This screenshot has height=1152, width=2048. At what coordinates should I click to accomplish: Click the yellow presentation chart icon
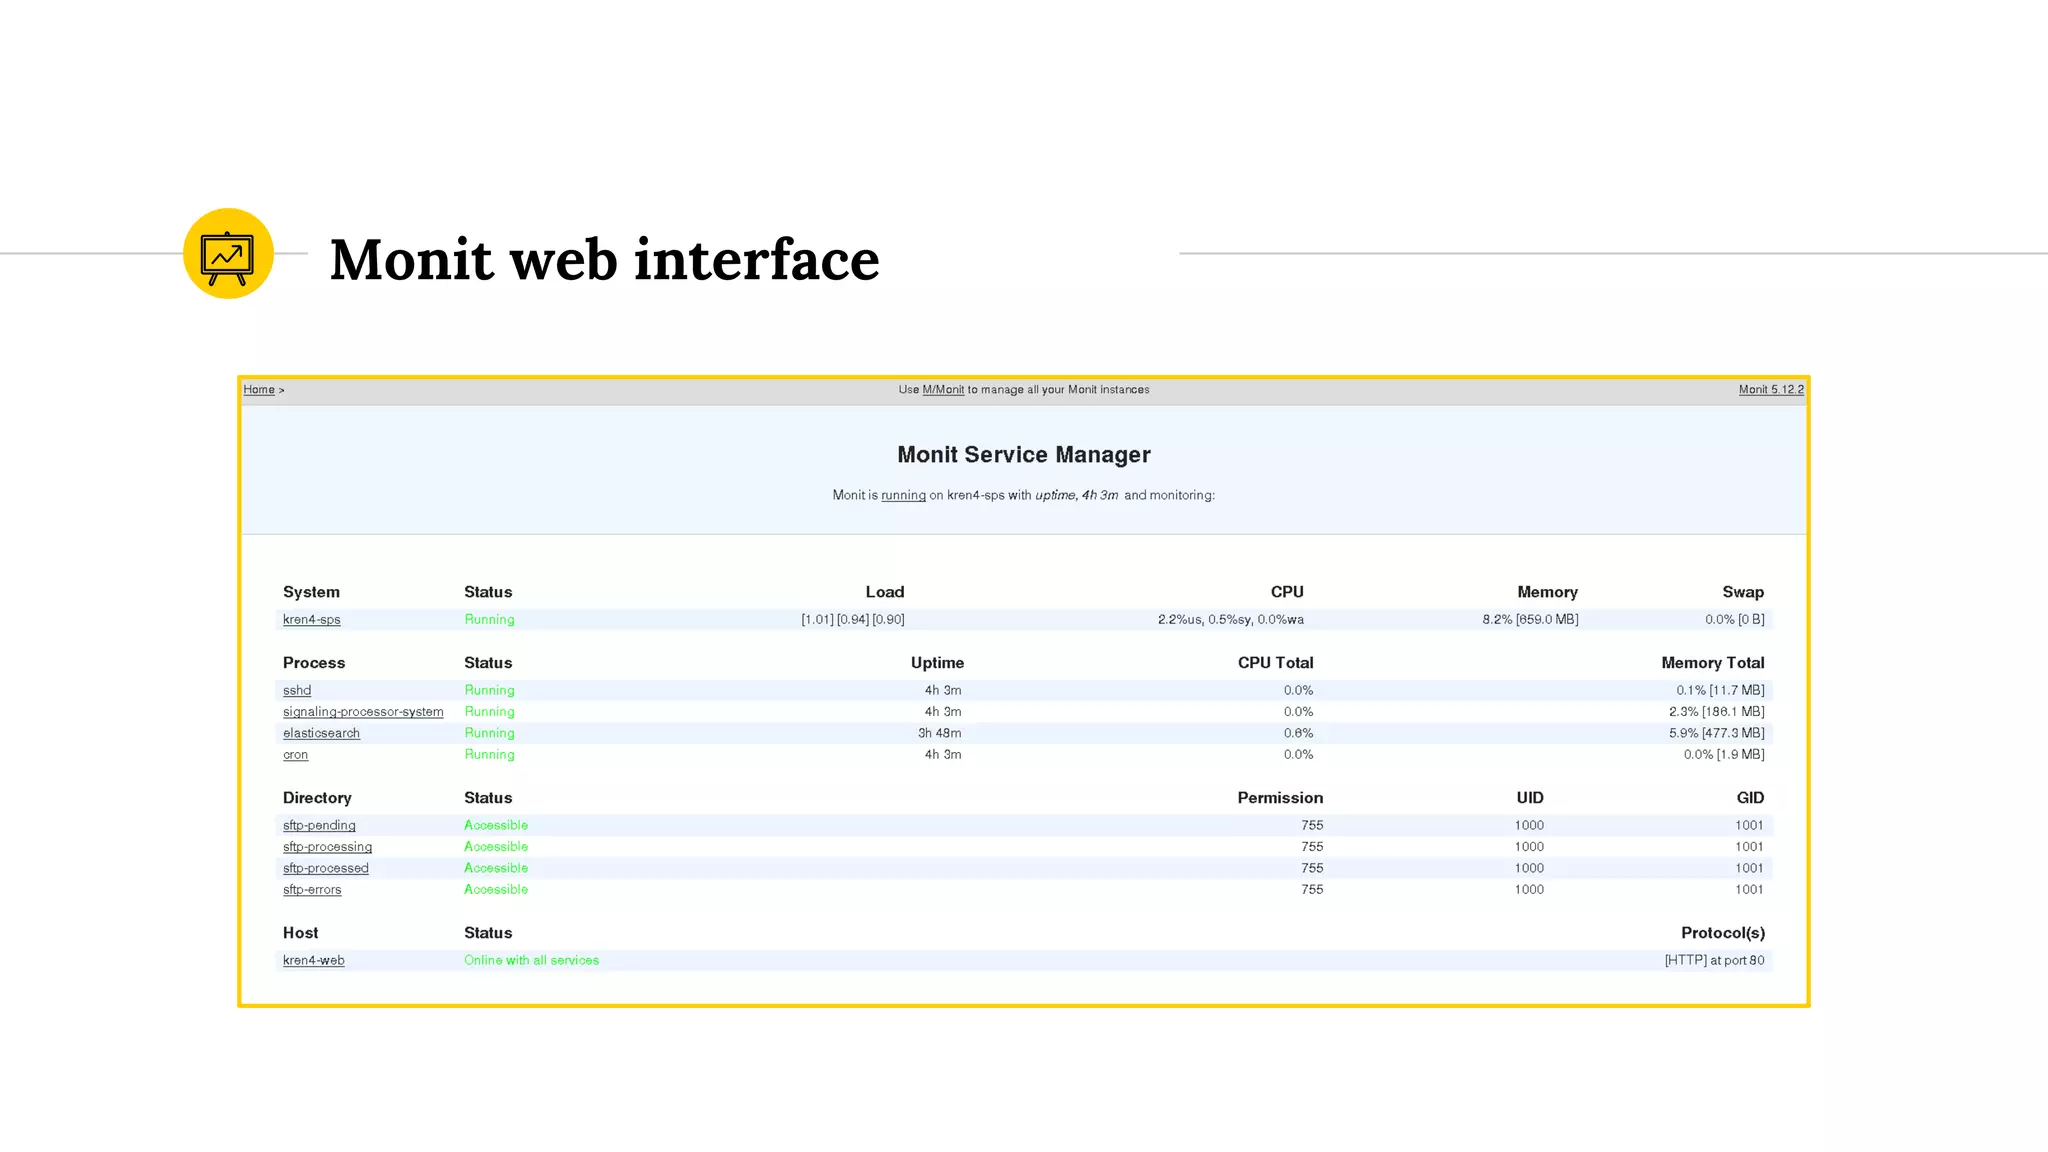[x=228, y=253]
